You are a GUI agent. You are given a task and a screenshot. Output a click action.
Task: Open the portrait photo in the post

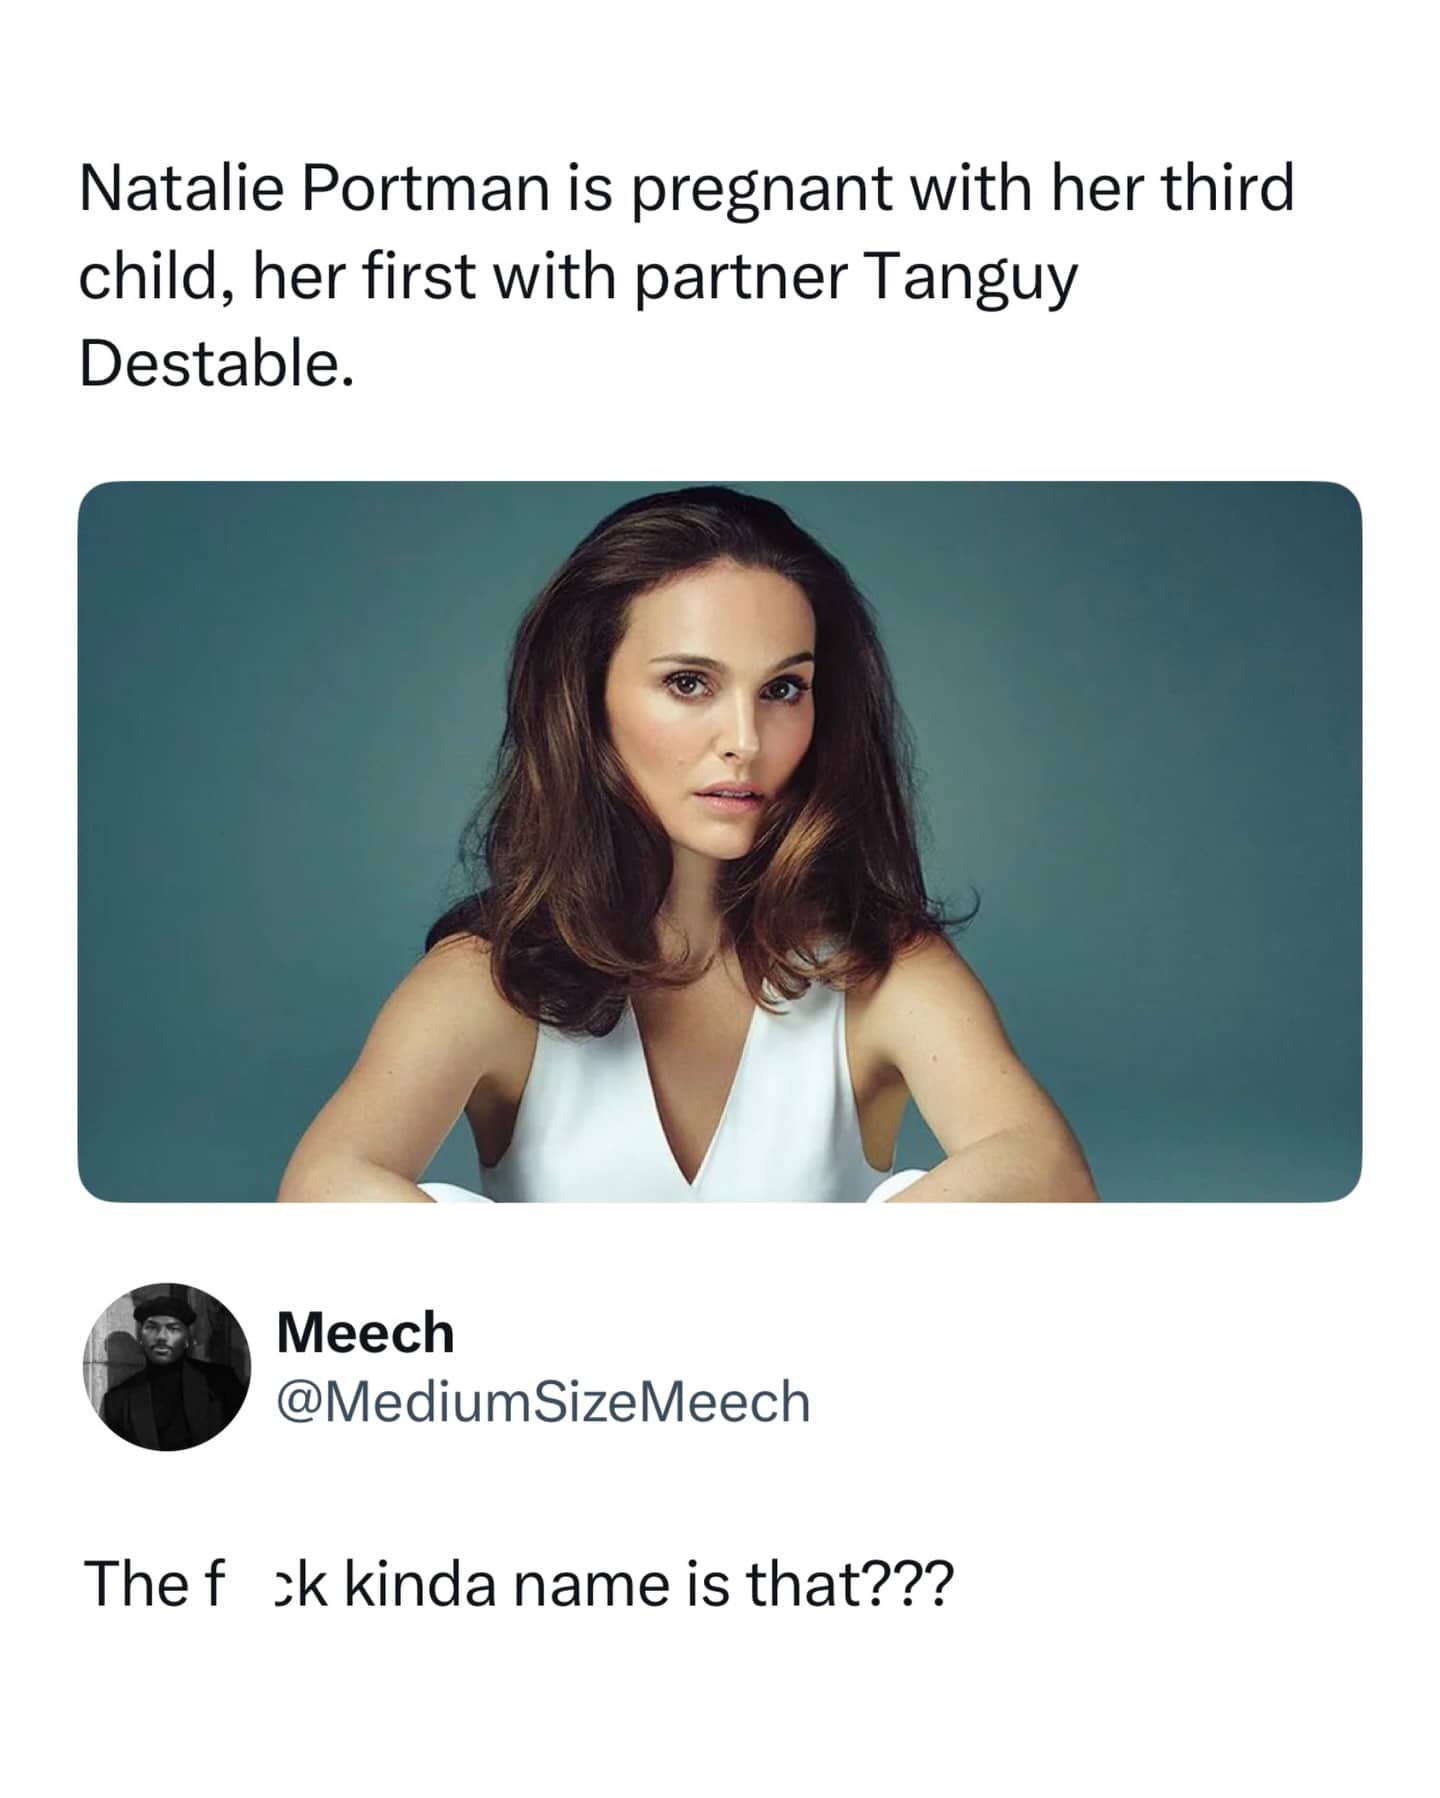click(719, 841)
